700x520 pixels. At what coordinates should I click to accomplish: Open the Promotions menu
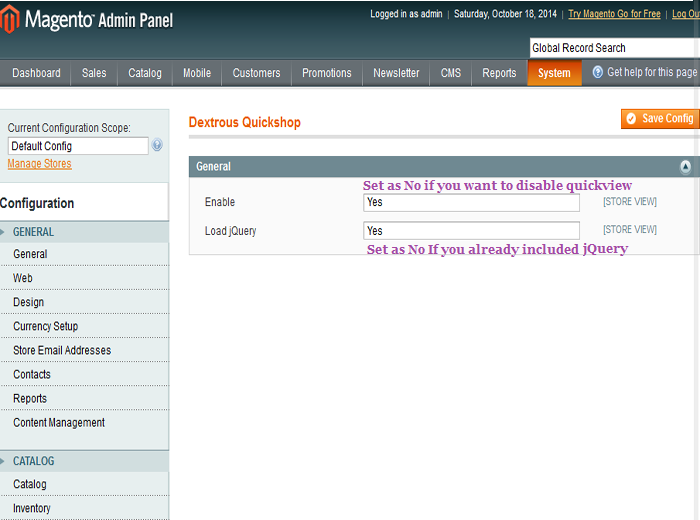327,73
